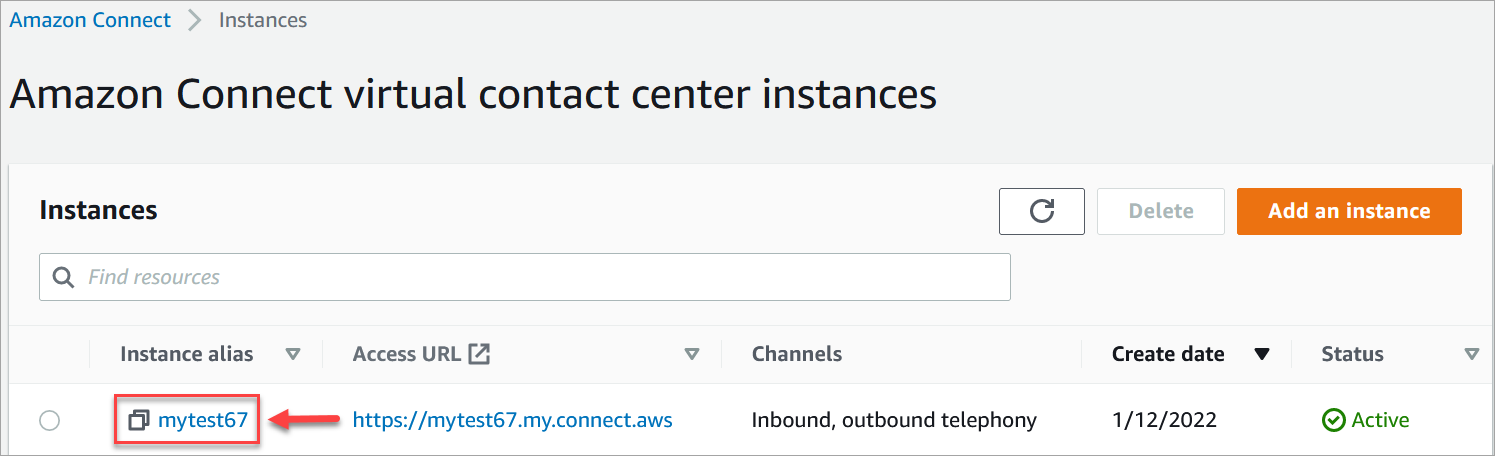Select the mytest67 instance radio button

click(49, 421)
